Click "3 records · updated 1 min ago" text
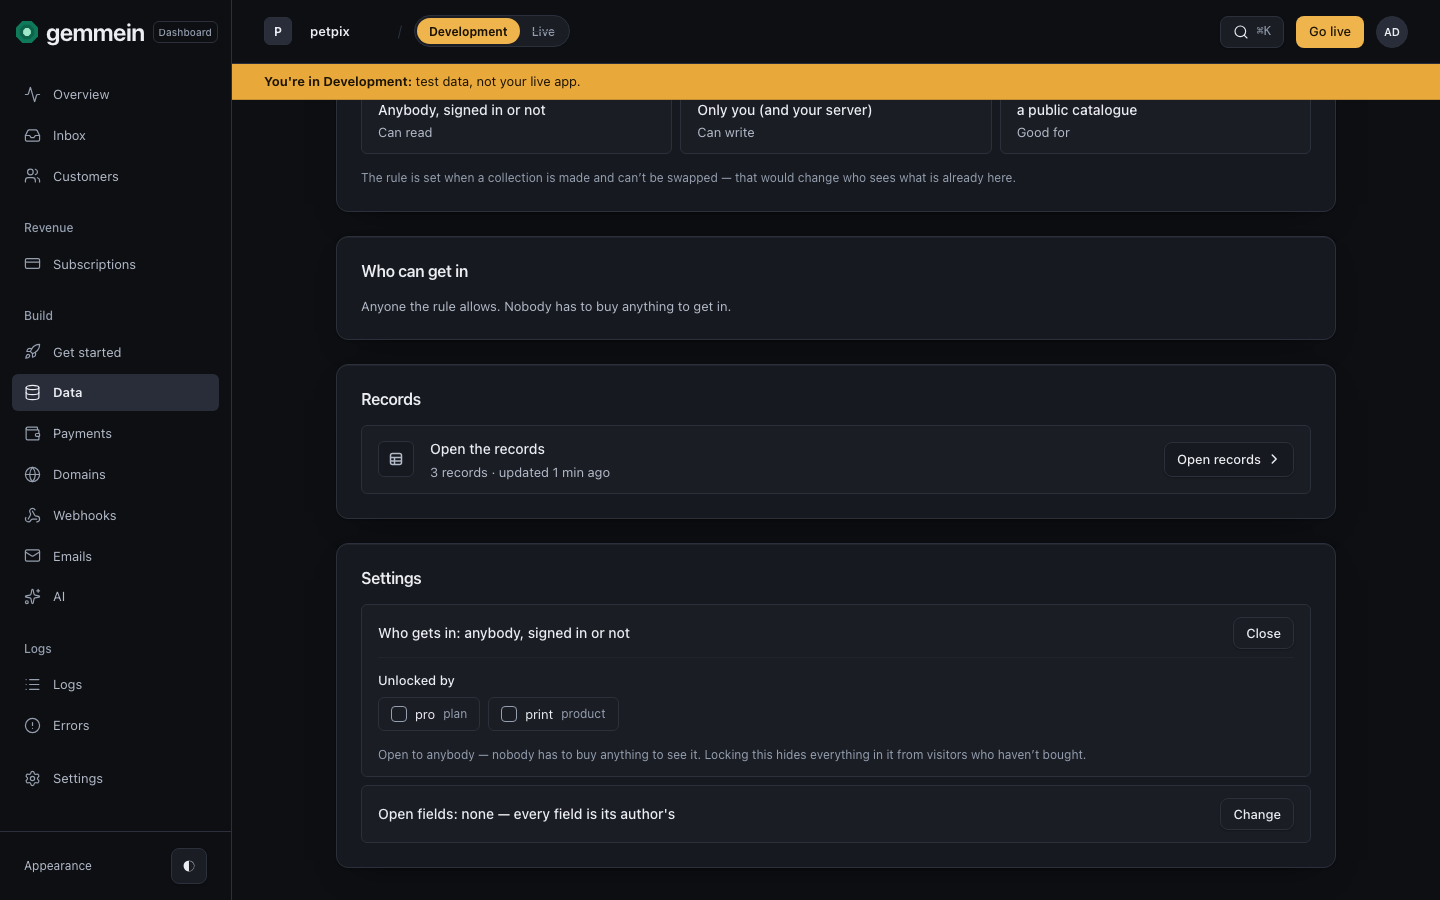 [520, 473]
